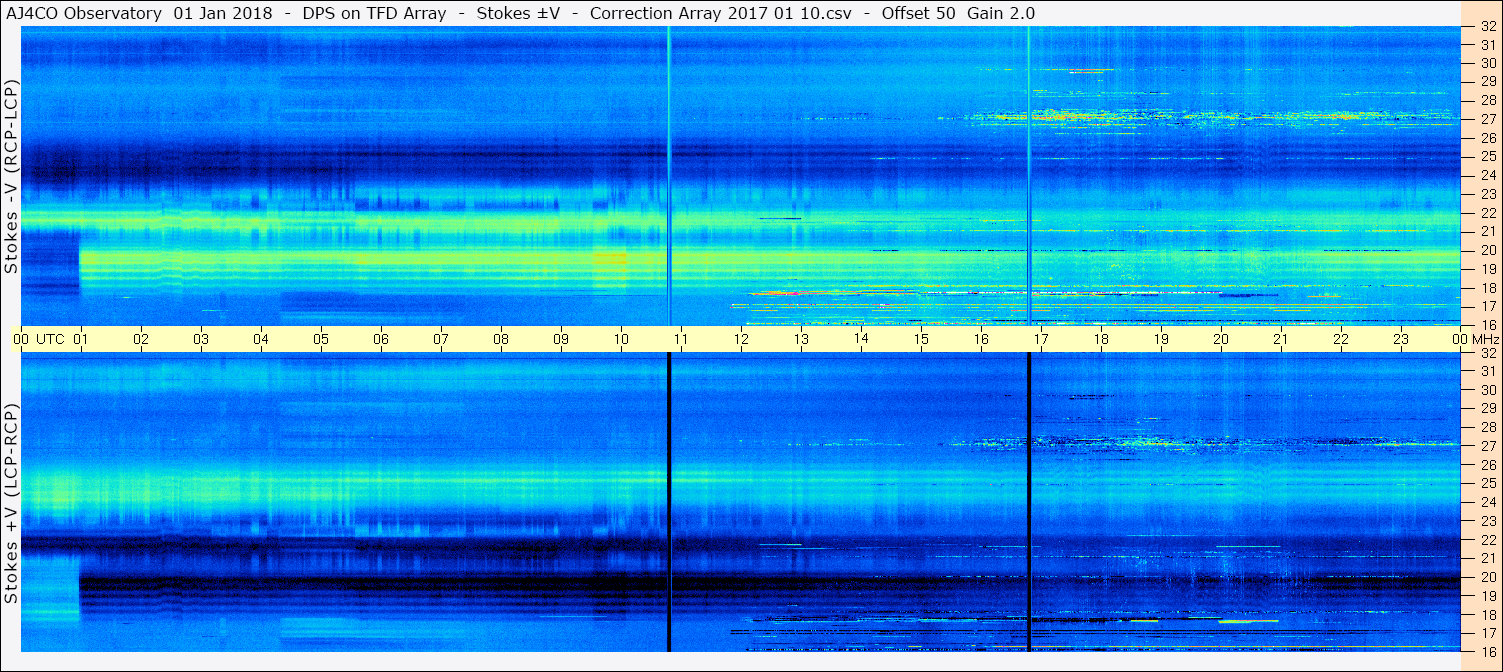The height and width of the screenshot is (672, 1503).
Task: Select the 09 hour tick on the time axis
Action: (x=561, y=339)
